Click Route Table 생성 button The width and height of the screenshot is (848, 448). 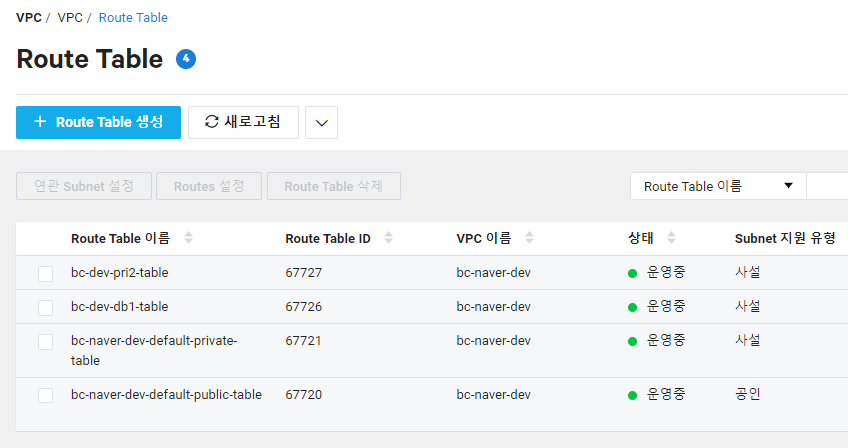(98, 122)
